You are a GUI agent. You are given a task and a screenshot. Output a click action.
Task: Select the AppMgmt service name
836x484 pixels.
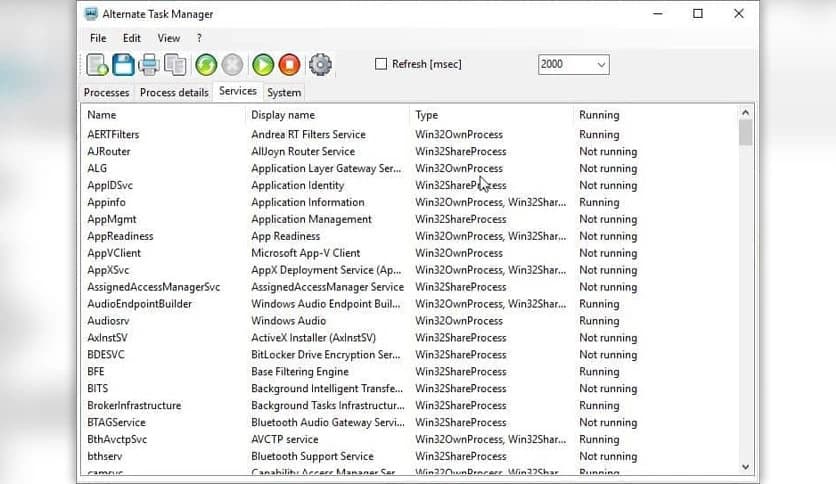point(111,219)
